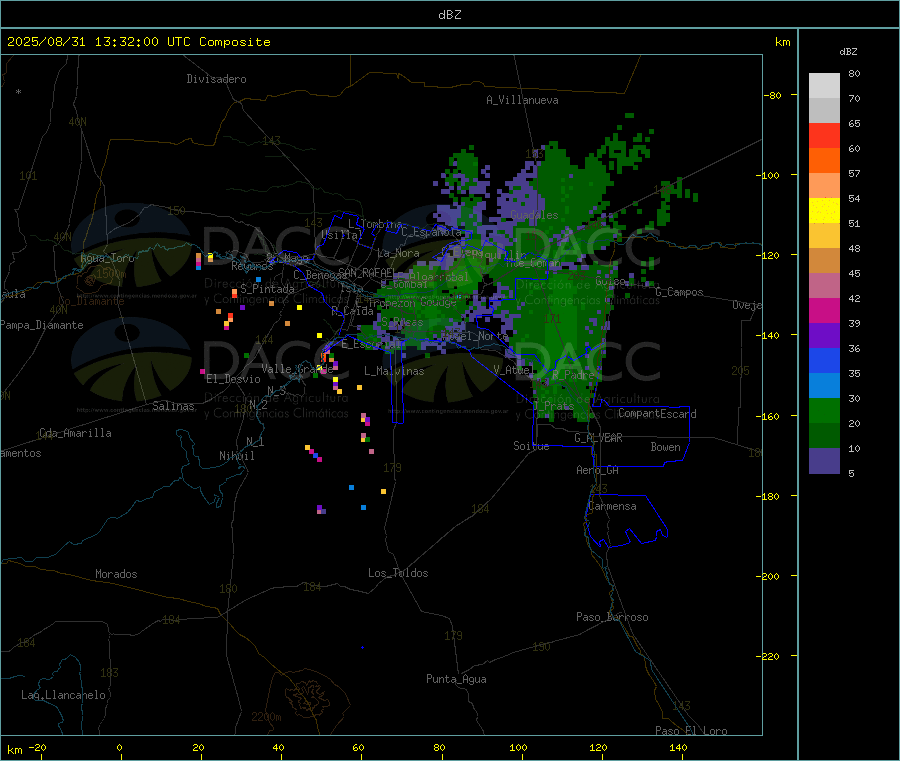Click the Pampa_Diamante label
Screen dimensions: 900x761
tap(42, 325)
